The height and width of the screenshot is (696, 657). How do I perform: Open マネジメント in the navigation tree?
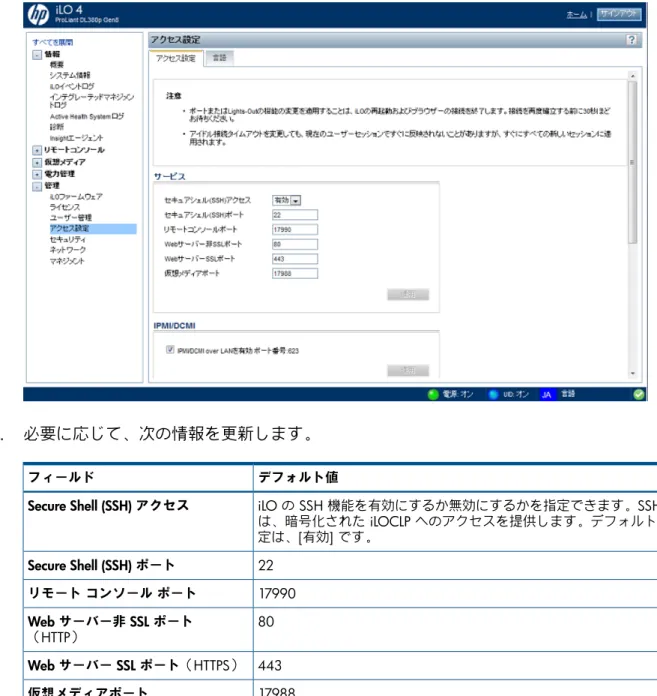coord(67,261)
